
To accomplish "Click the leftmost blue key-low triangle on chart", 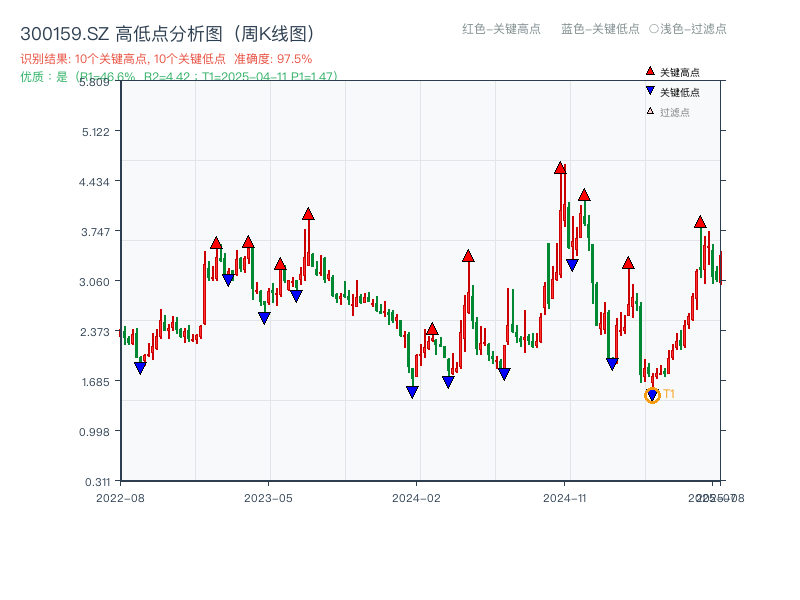I will tap(141, 368).
